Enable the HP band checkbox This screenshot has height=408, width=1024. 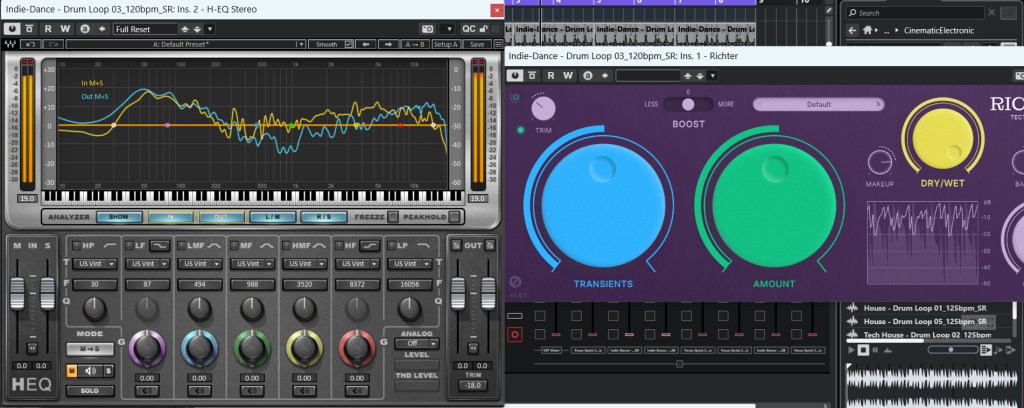[76, 246]
